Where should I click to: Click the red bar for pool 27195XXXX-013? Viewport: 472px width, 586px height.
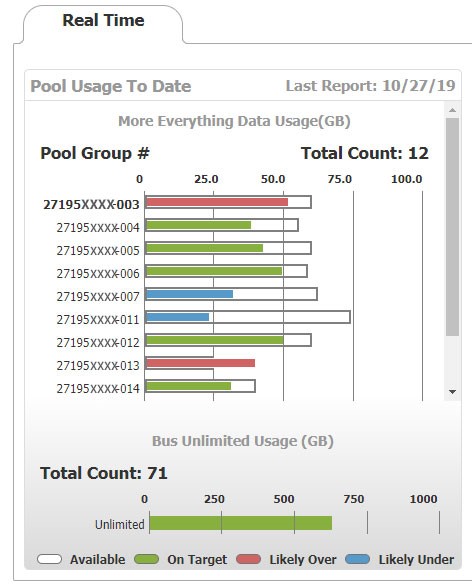click(x=200, y=363)
